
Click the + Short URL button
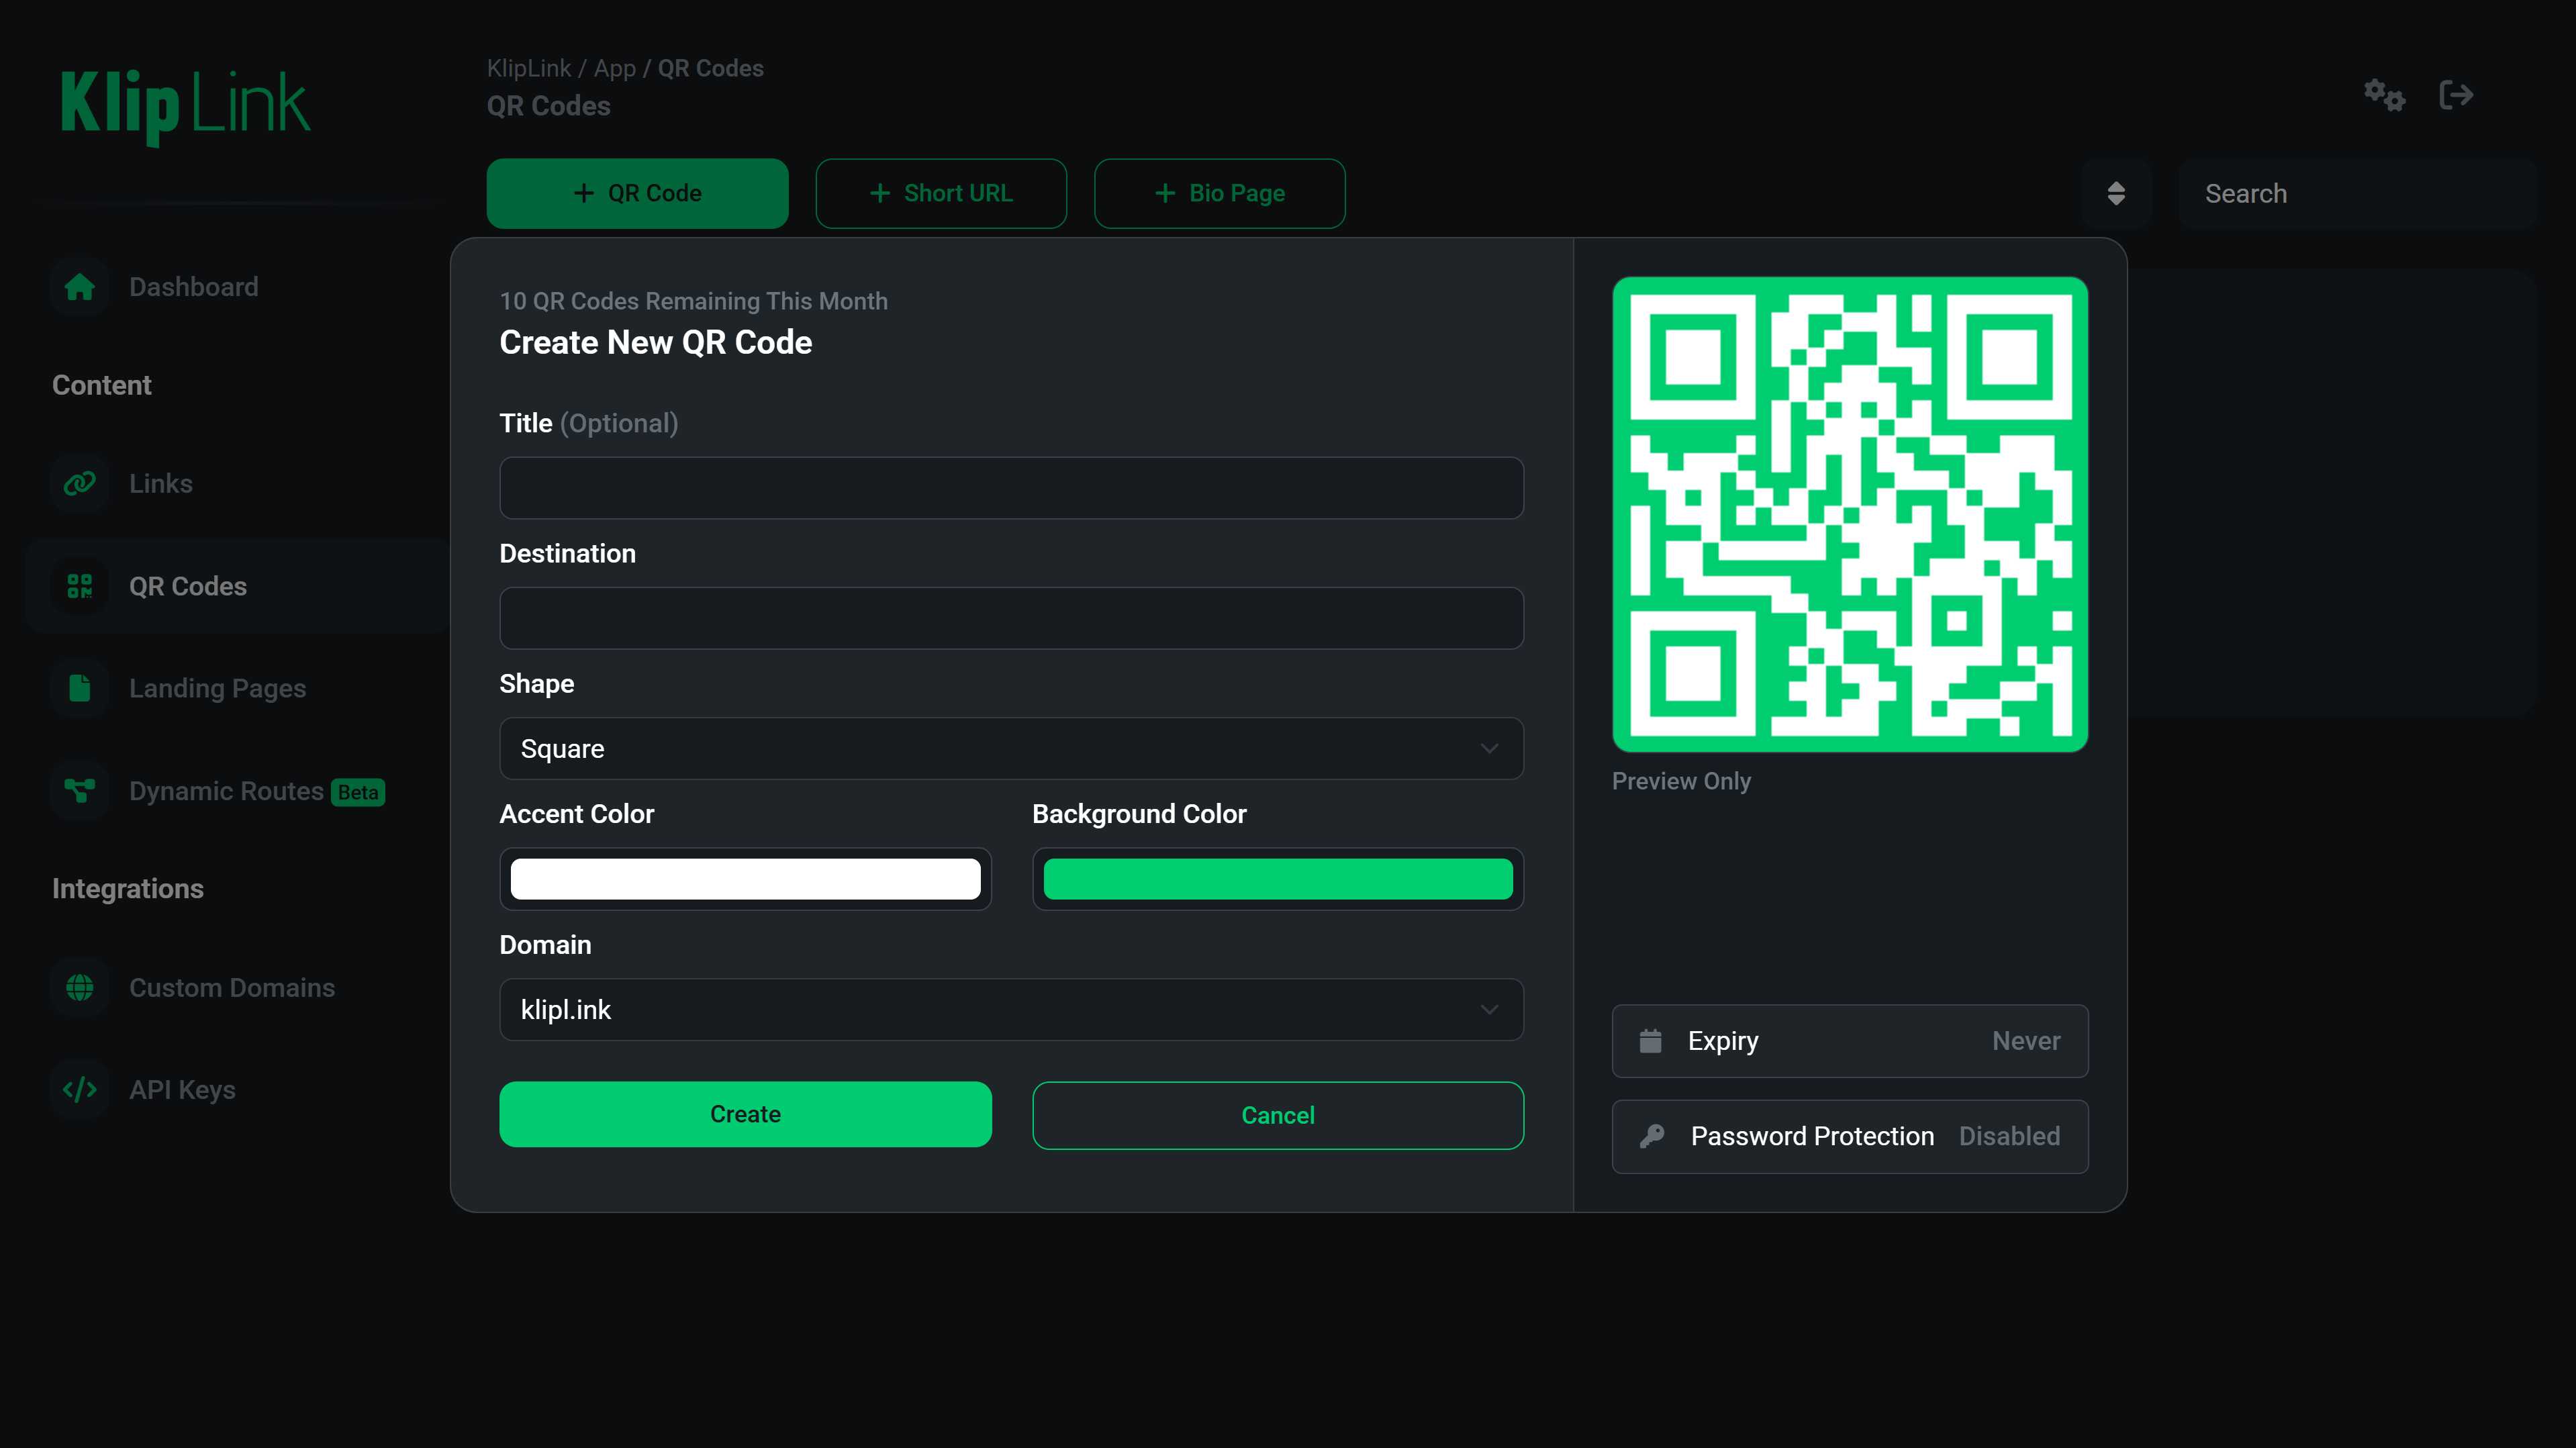click(x=941, y=193)
